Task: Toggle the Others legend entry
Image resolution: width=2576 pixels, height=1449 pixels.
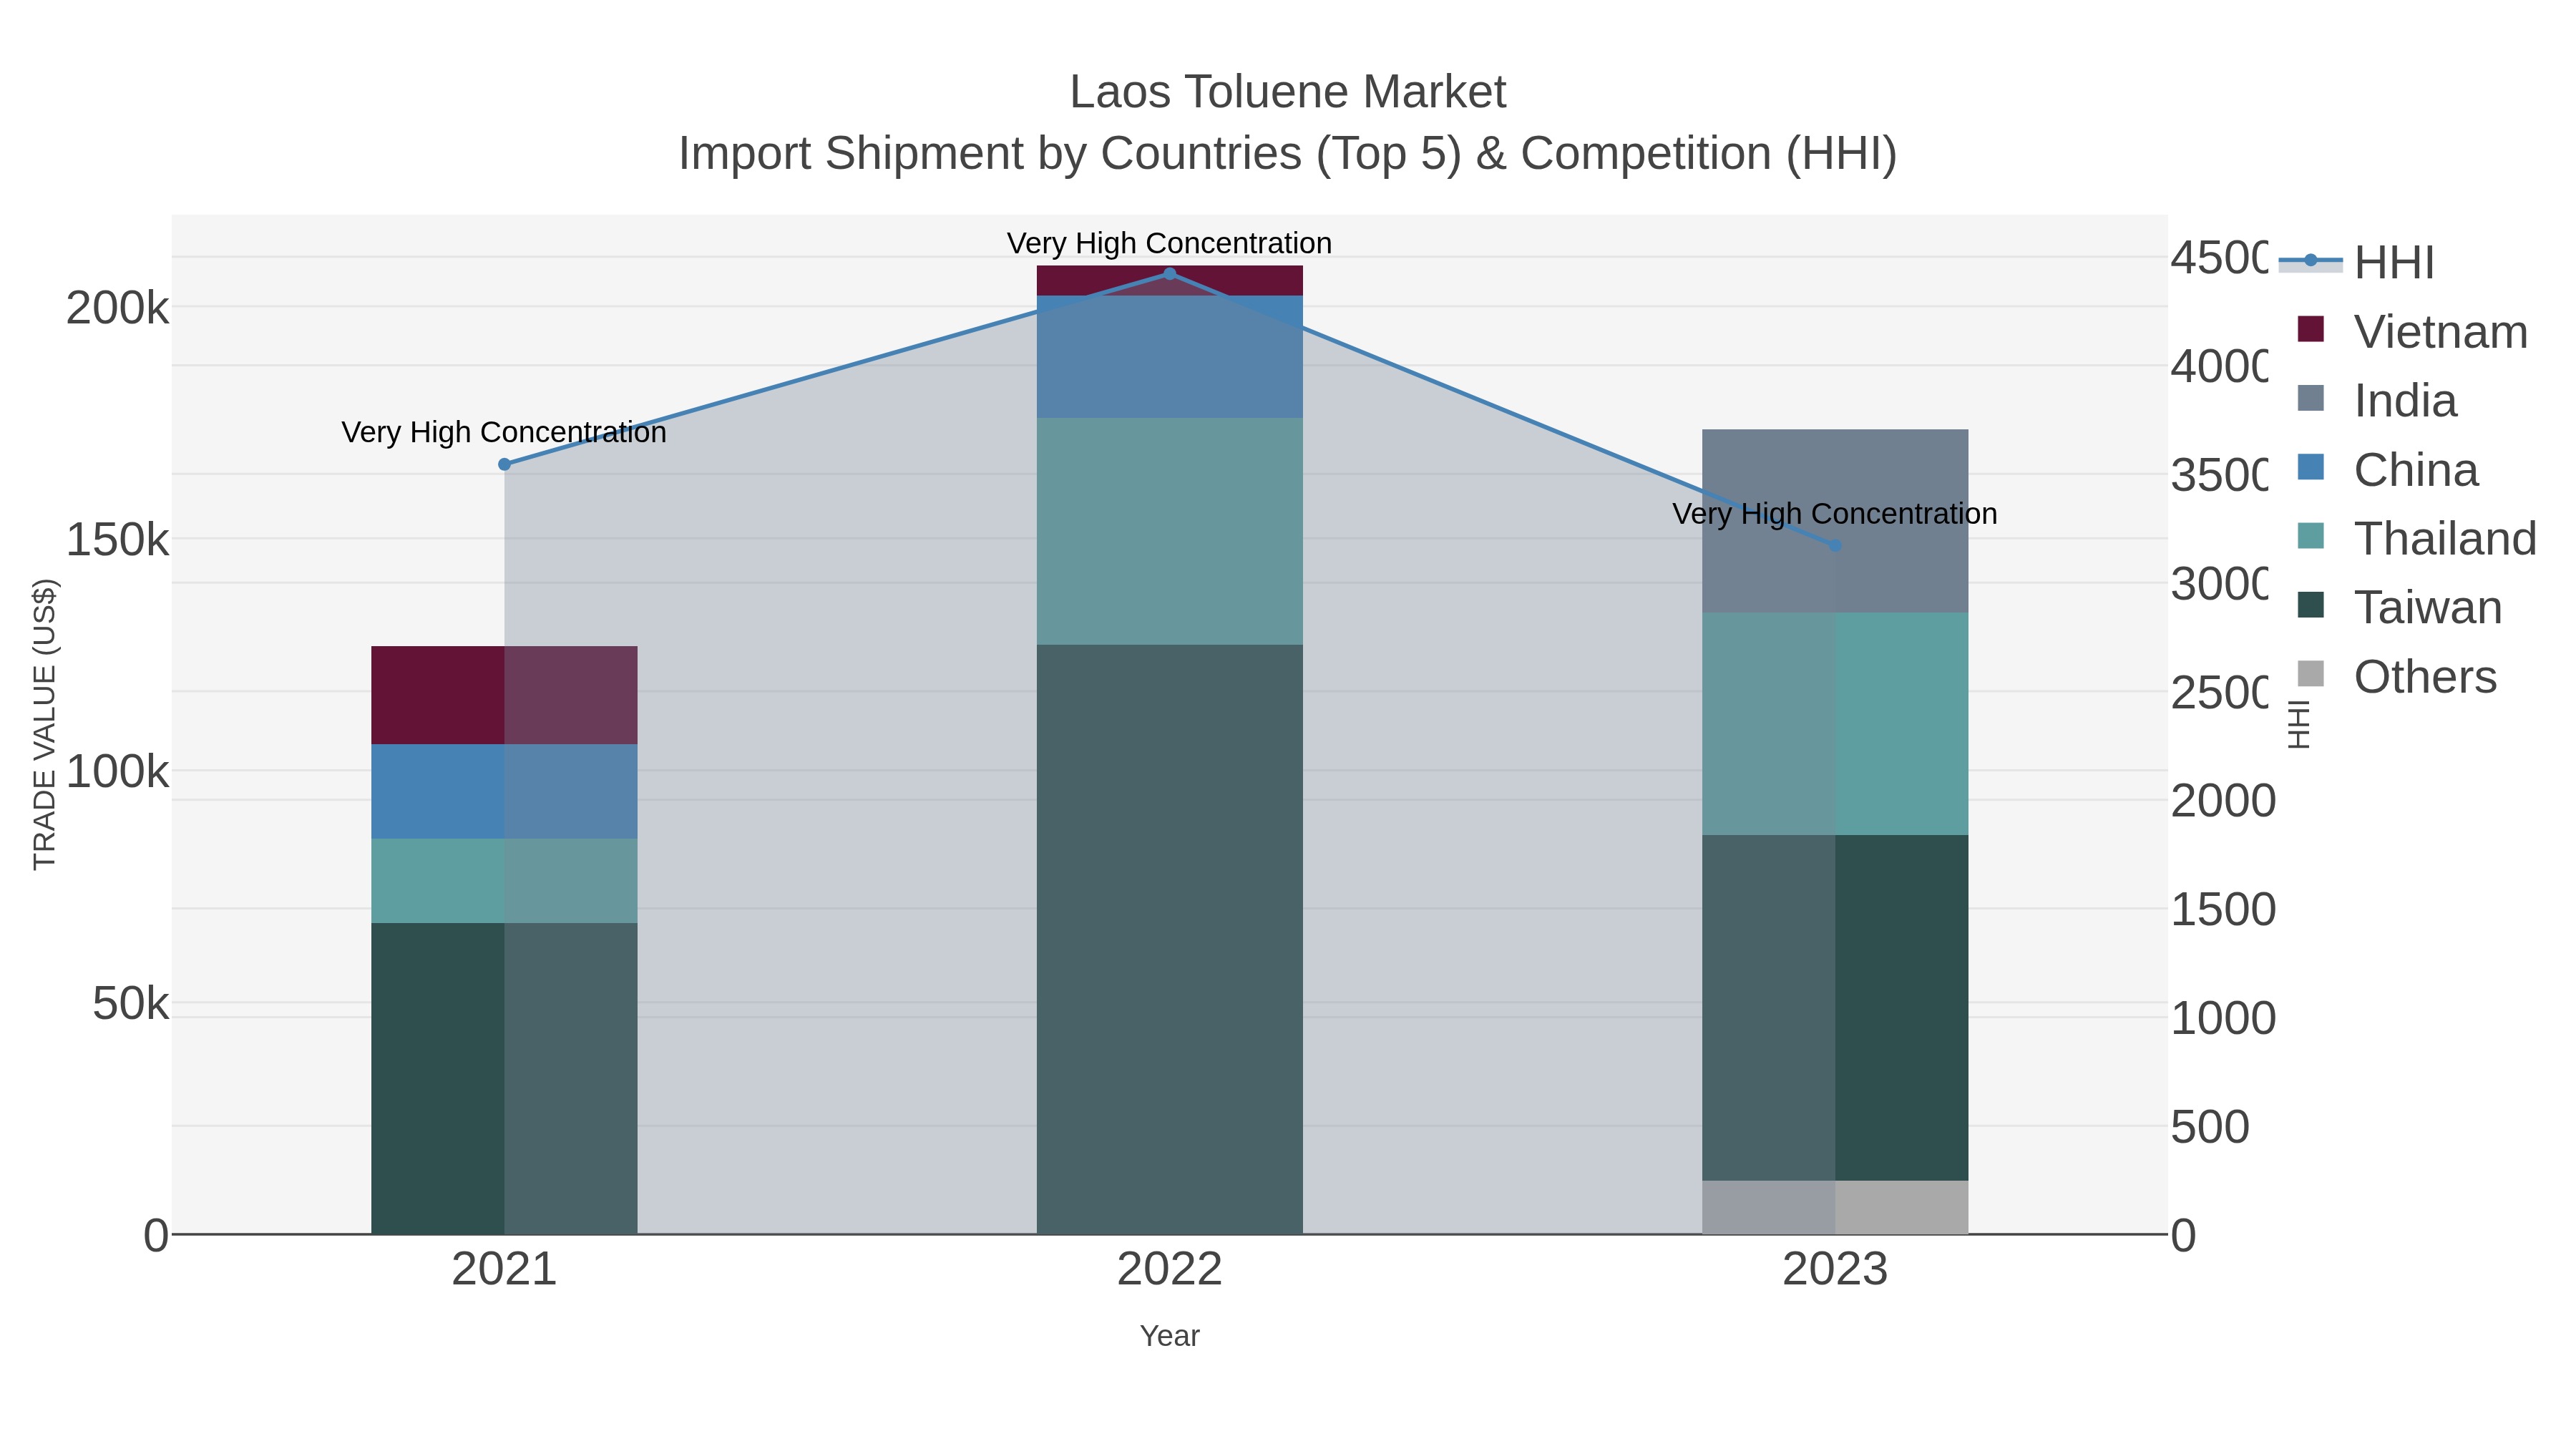Action: click(2397, 676)
